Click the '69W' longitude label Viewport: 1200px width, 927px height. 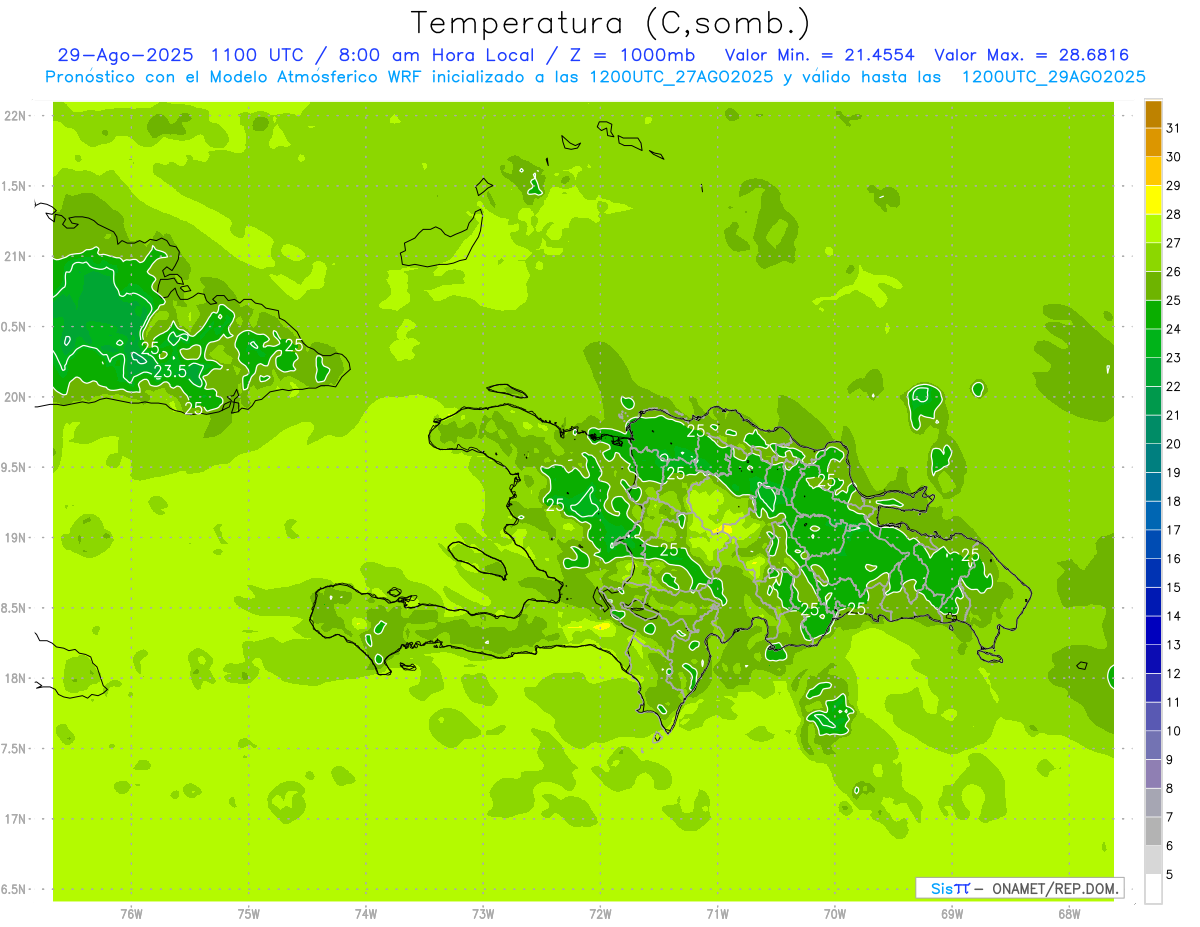(x=952, y=914)
